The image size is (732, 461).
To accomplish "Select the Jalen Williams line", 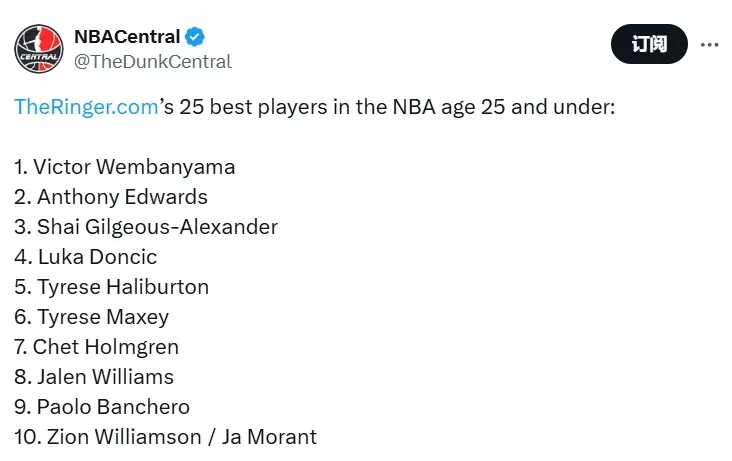I will [x=105, y=377].
